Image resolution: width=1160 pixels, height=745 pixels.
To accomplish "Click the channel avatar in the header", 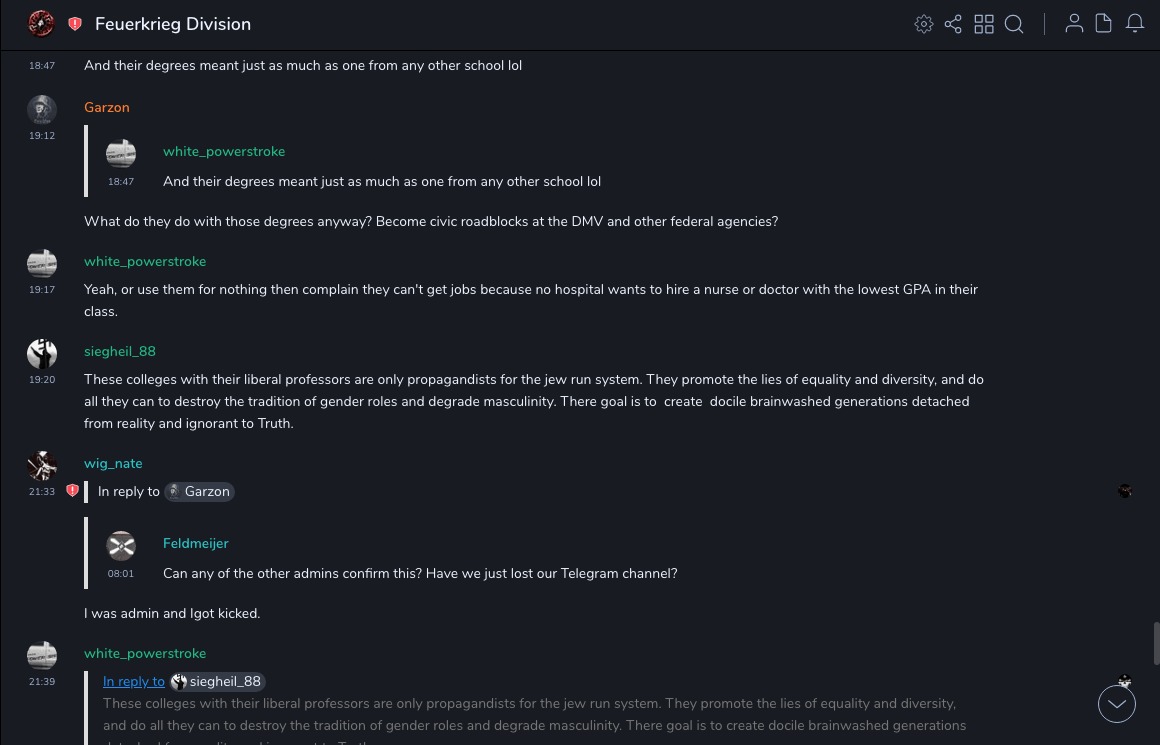I will pos(41,24).
